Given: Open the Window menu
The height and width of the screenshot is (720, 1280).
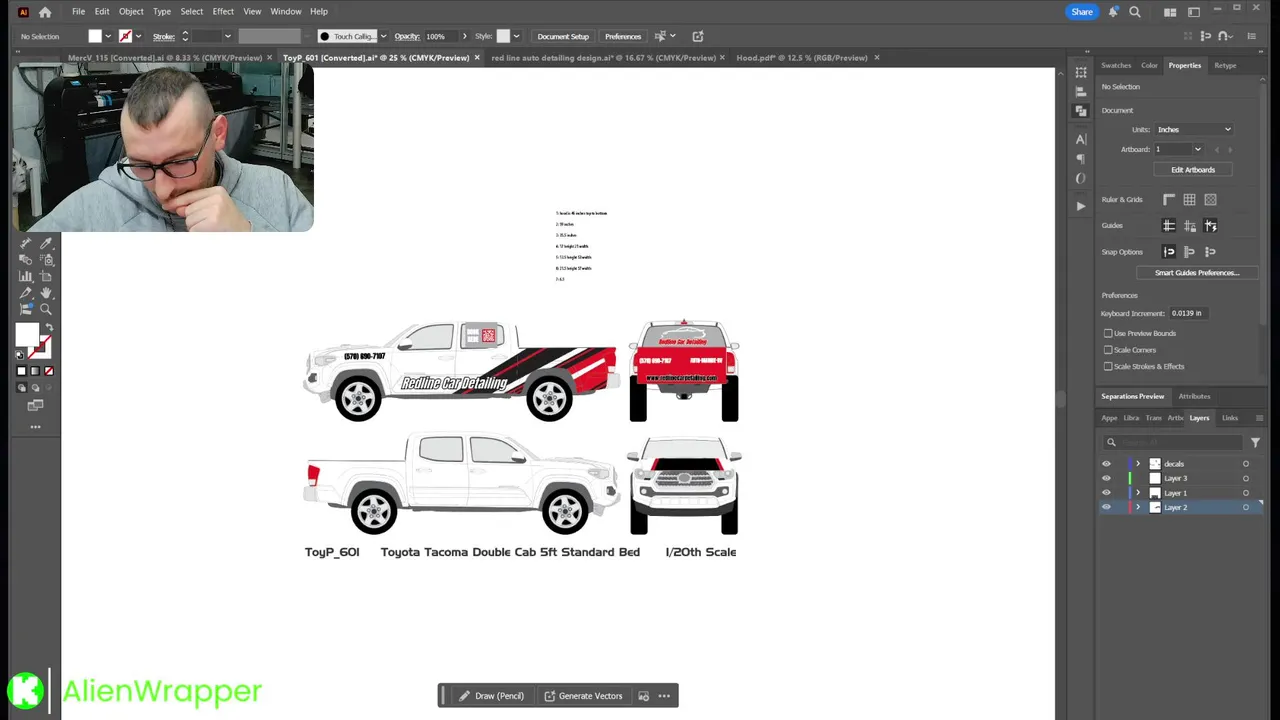Looking at the screenshot, I should 286,12.
